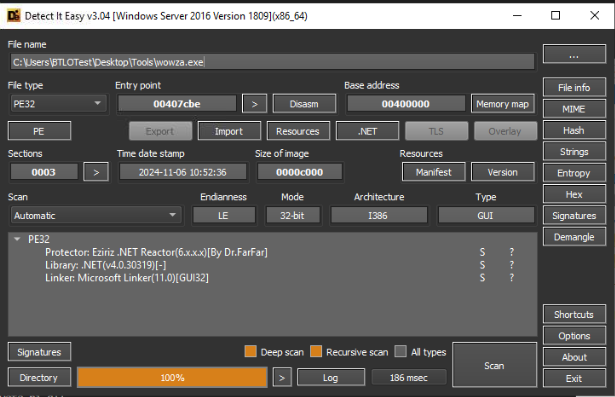Toggle the Recursive scan checkbox
The height and width of the screenshot is (397, 615).
tap(316, 351)
